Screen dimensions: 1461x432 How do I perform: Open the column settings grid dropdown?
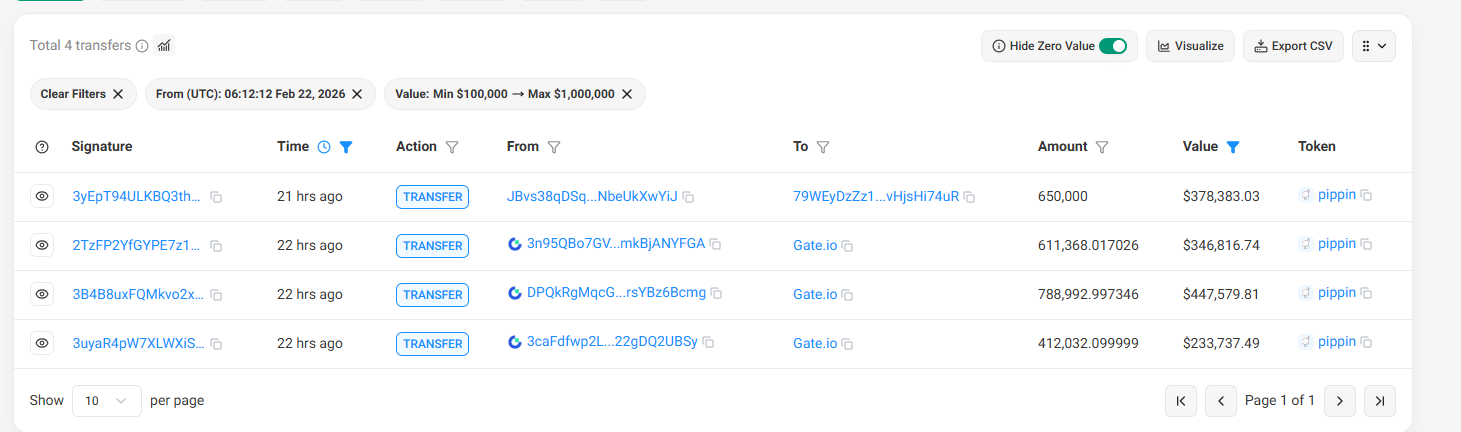point(1374,46)
